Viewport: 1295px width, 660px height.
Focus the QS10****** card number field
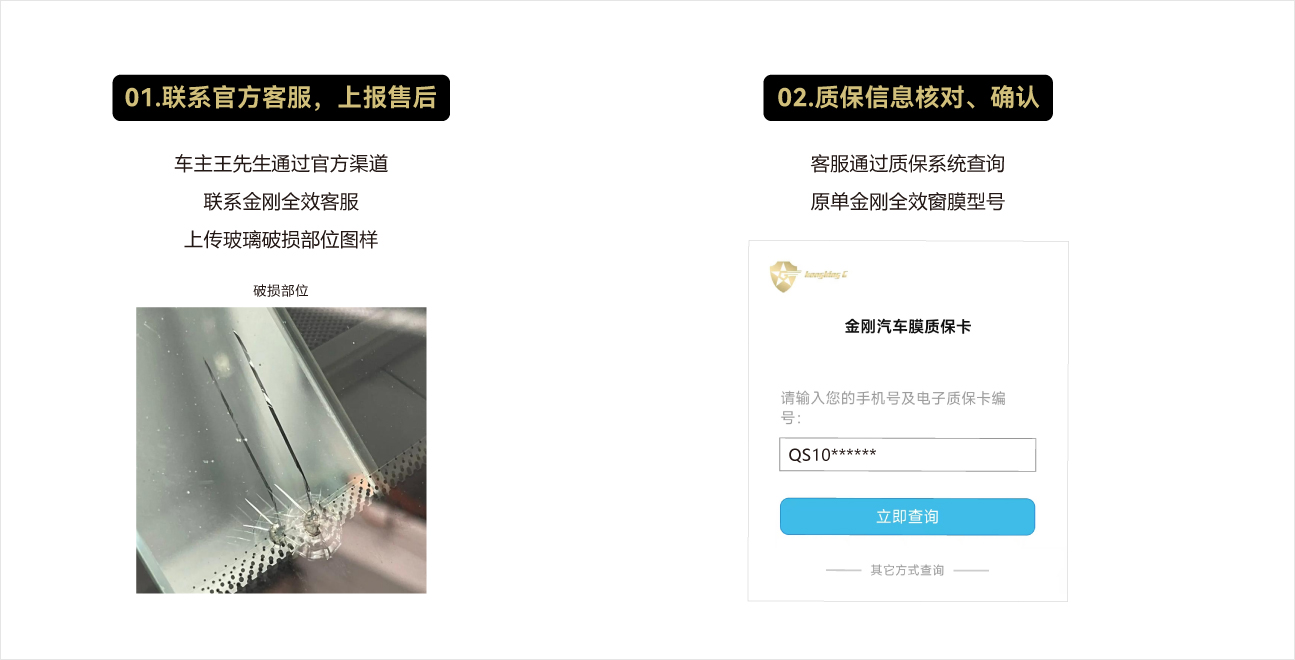coord(907,455)
